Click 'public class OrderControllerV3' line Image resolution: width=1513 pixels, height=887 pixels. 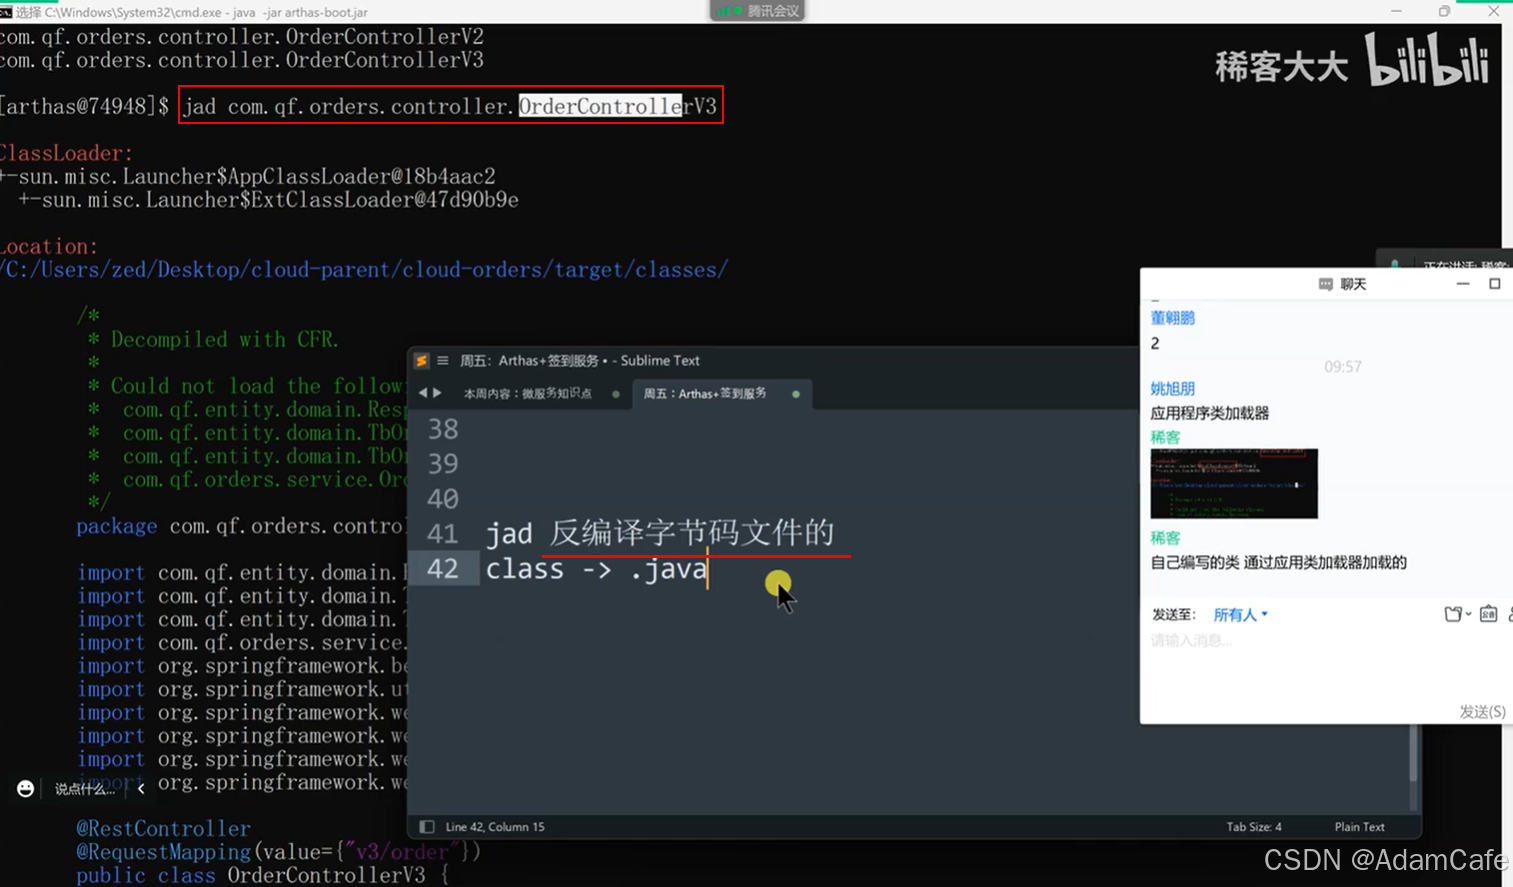[x=264, y=875]
